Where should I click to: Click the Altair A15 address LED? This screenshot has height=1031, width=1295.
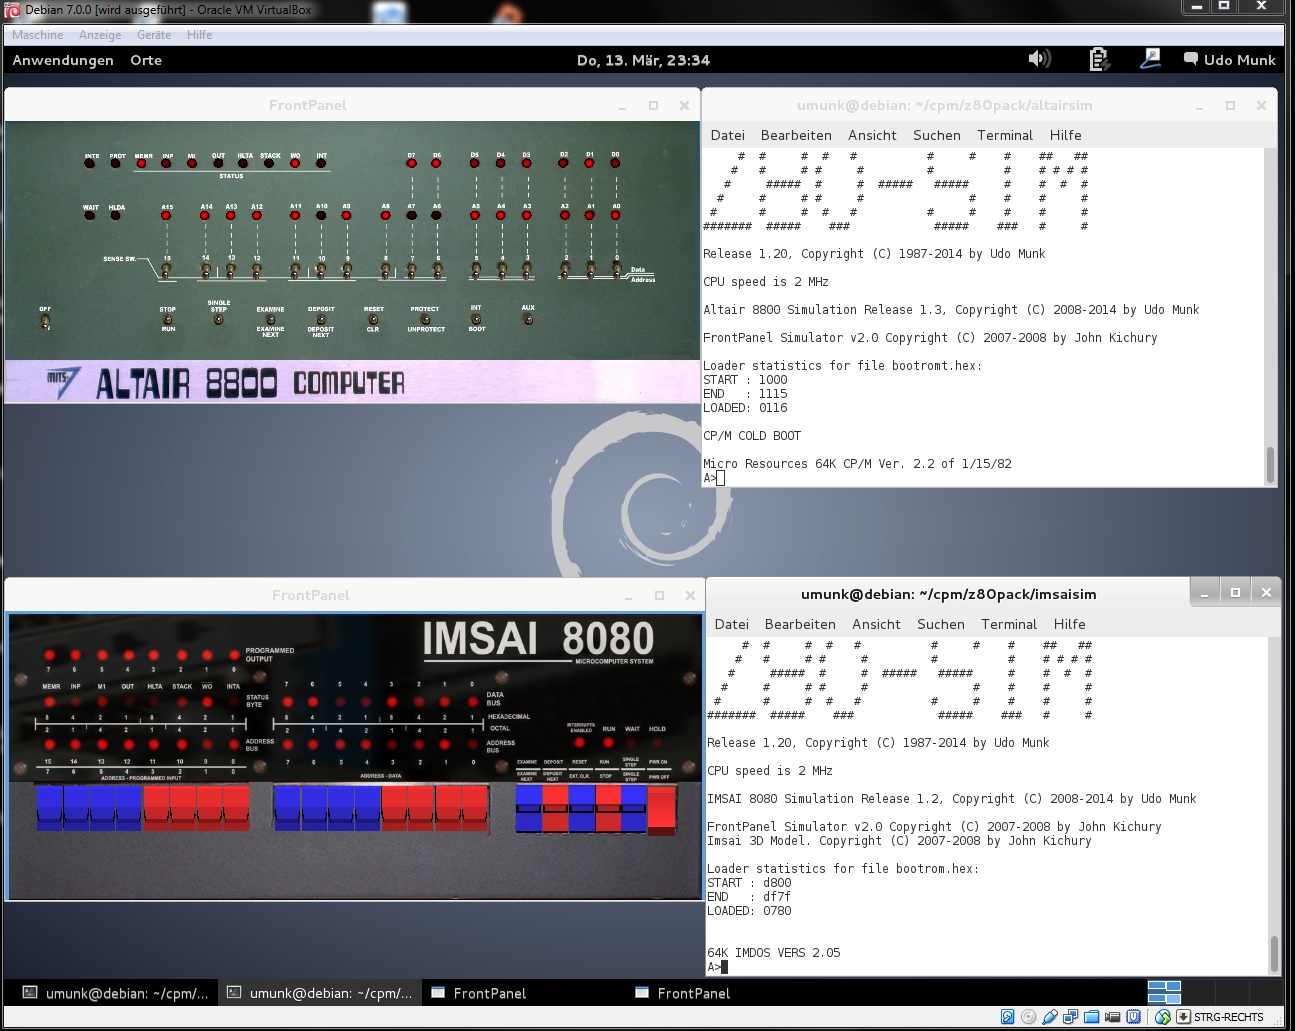[x=167, y=215]
